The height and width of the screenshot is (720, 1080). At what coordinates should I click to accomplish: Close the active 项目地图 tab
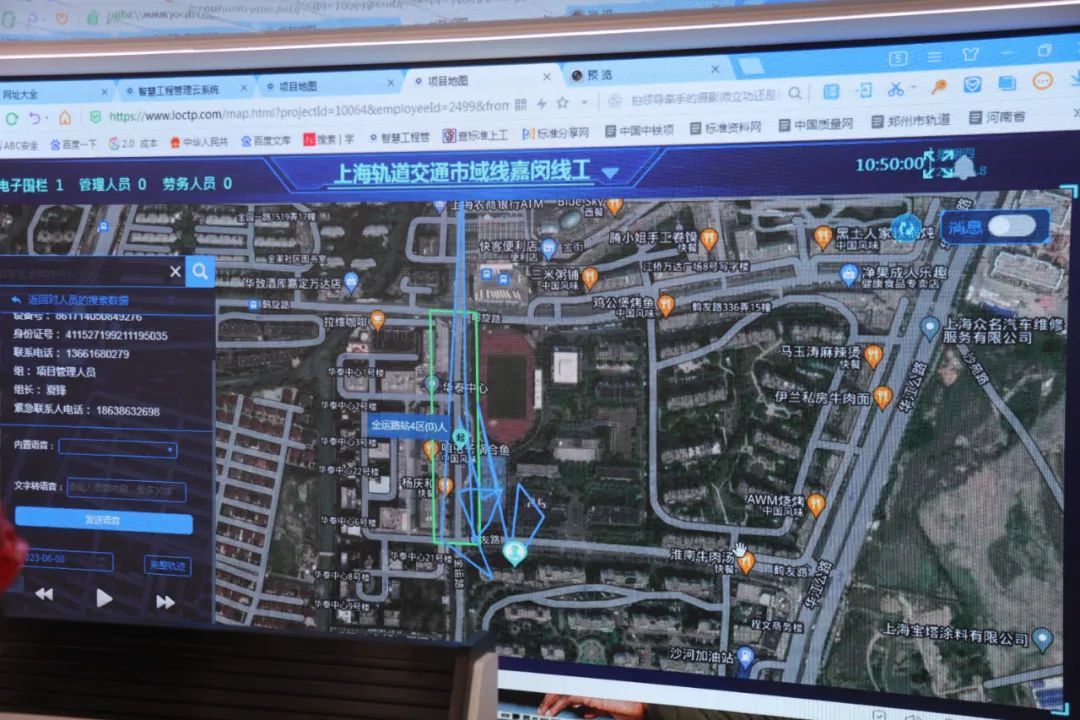[x=547, y=76]
